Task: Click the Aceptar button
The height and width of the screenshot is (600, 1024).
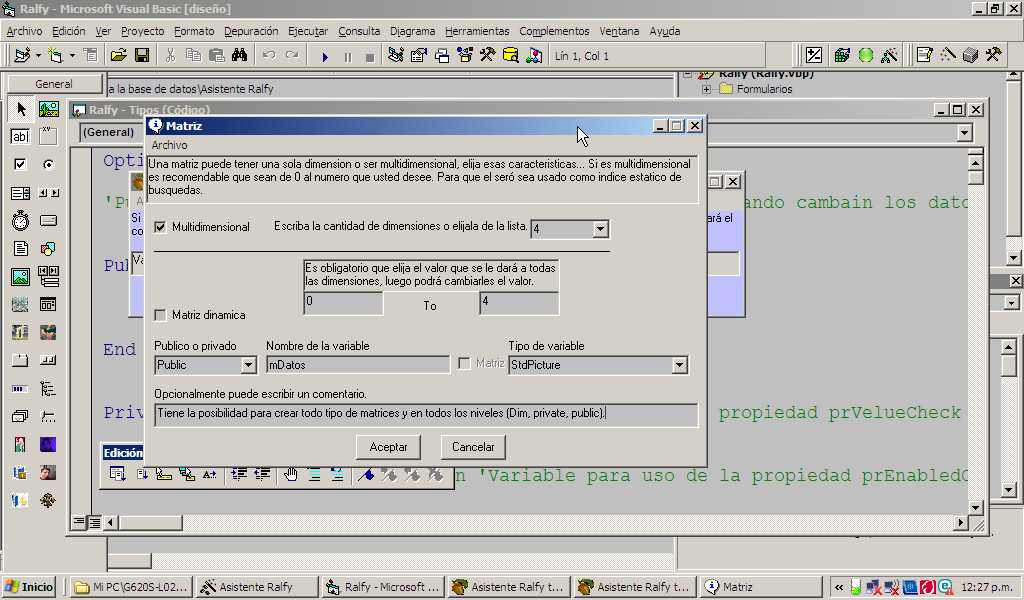Action: [388, 447]
